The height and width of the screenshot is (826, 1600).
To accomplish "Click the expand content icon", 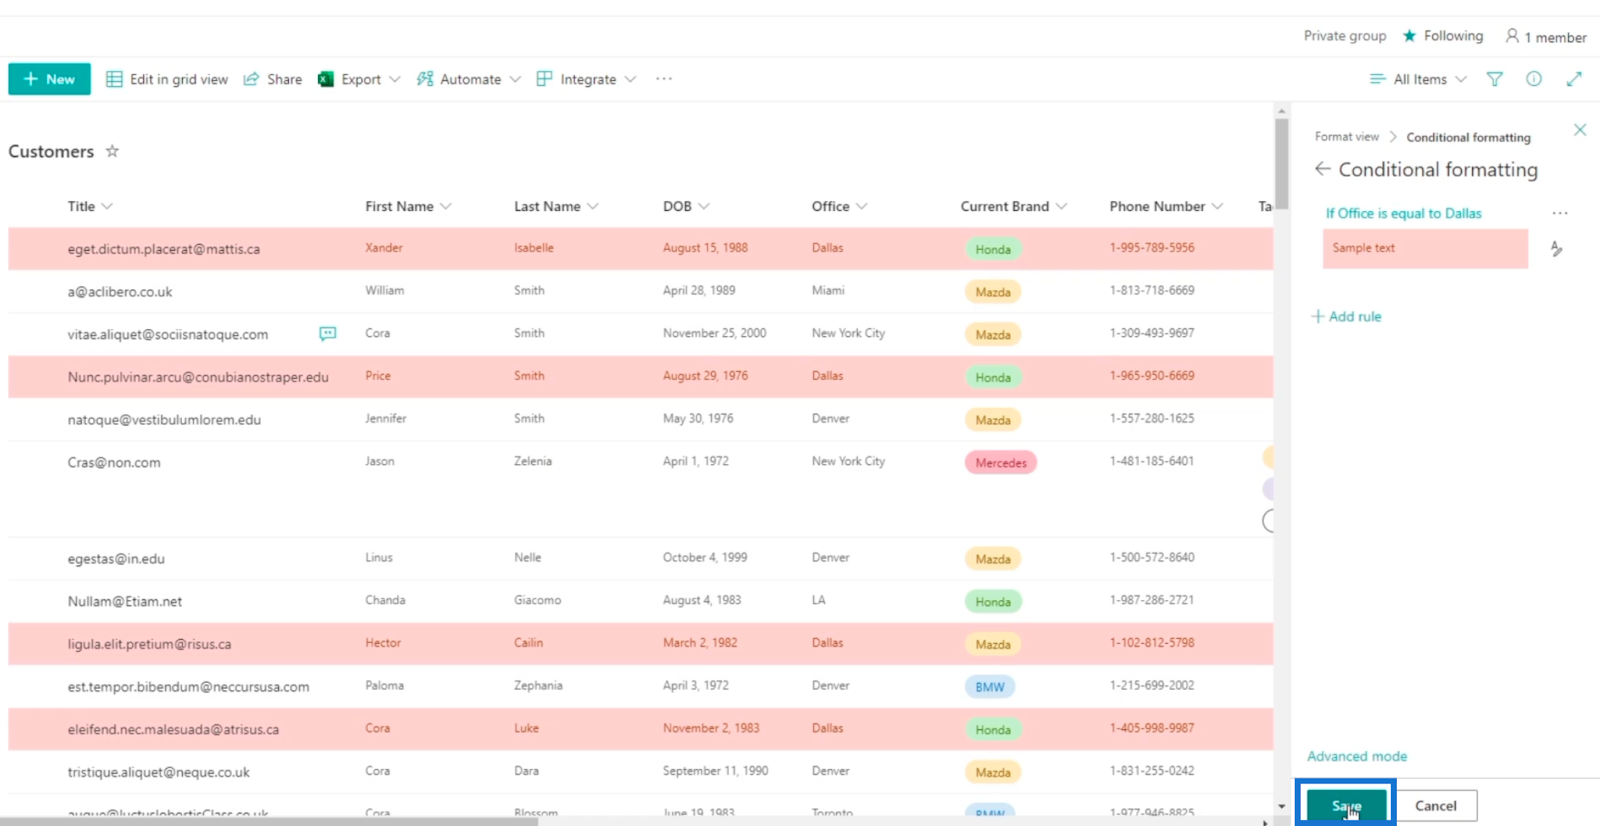I will pos(1574,79).
